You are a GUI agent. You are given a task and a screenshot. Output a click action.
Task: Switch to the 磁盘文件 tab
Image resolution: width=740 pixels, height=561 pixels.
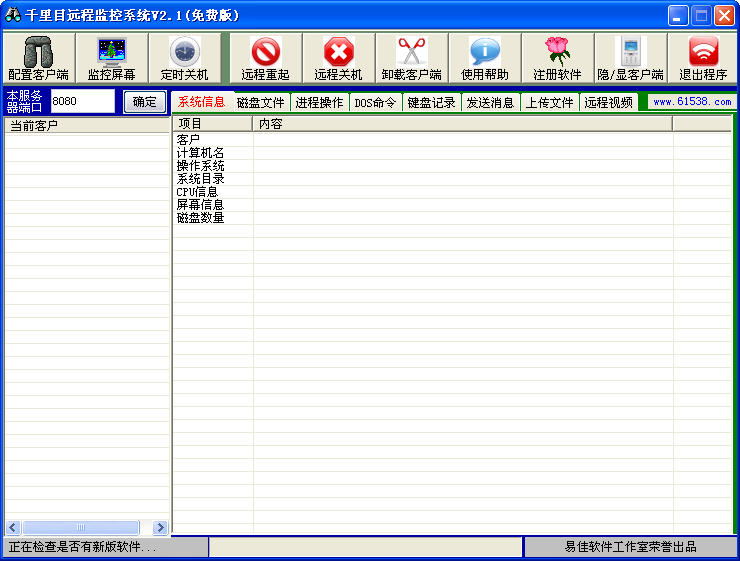(x=260, y=102)
